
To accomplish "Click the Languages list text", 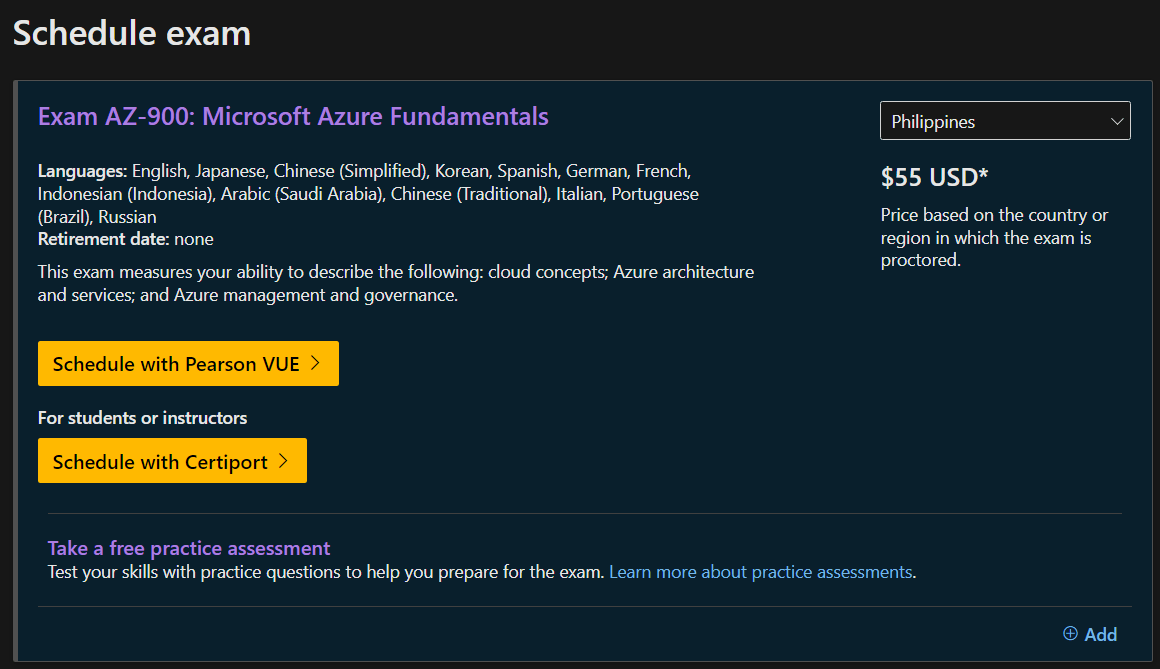I will click(x=368, y=194).
